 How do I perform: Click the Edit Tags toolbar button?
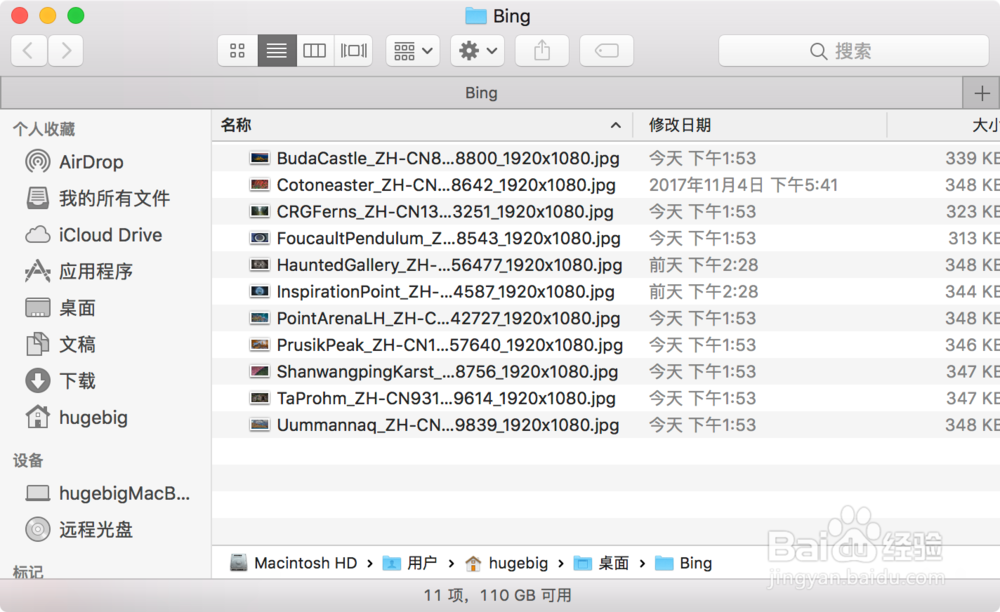click(607, 50)
